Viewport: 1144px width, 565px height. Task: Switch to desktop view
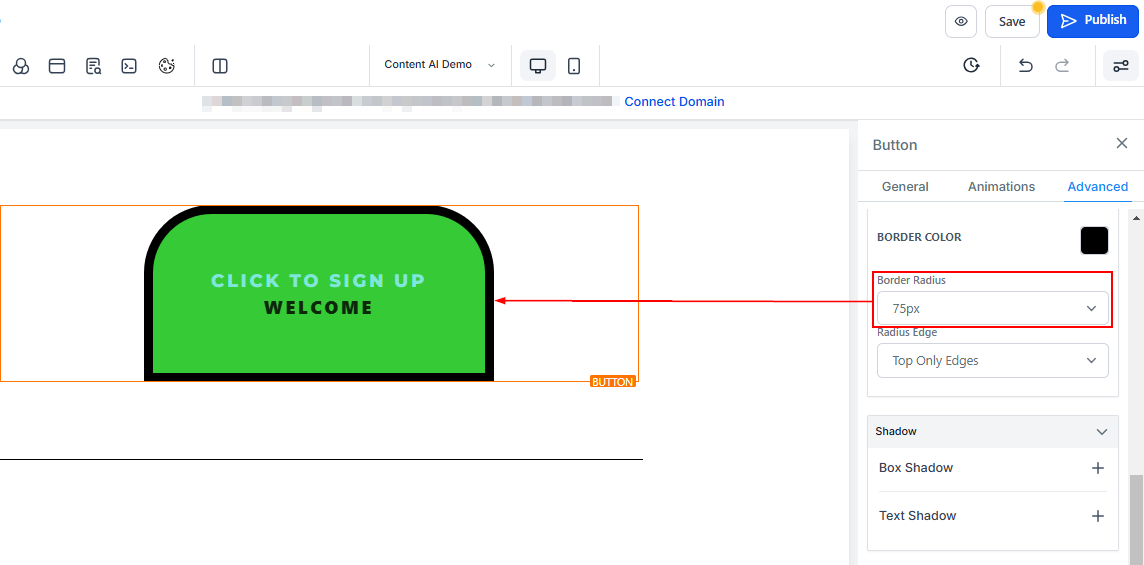coord(538,66)
